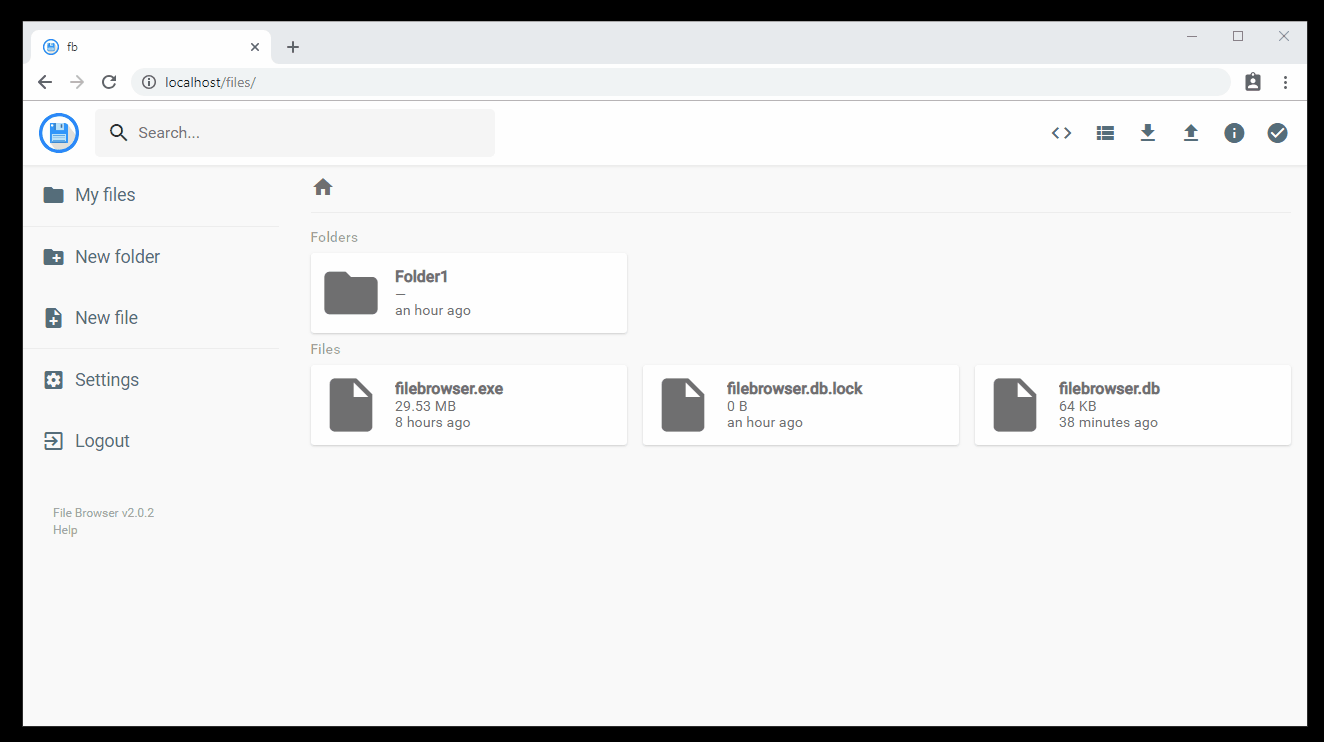This screenshot has height=742, width=1324.
Task: Click the site information icon in address bar
Action: 149,82
